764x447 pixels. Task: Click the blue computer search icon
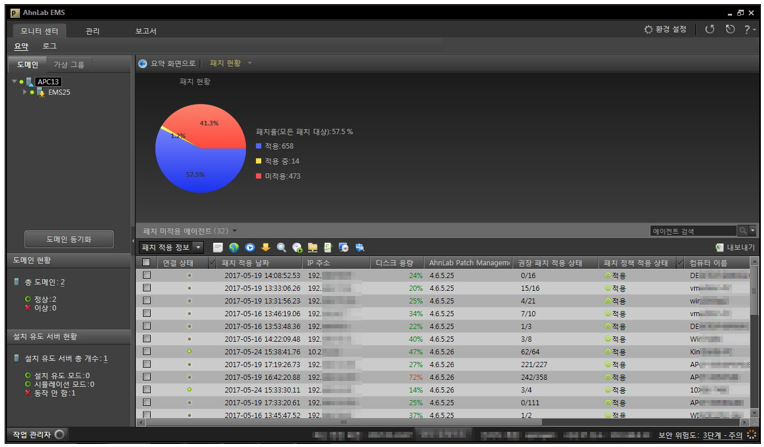click(360, 248)
